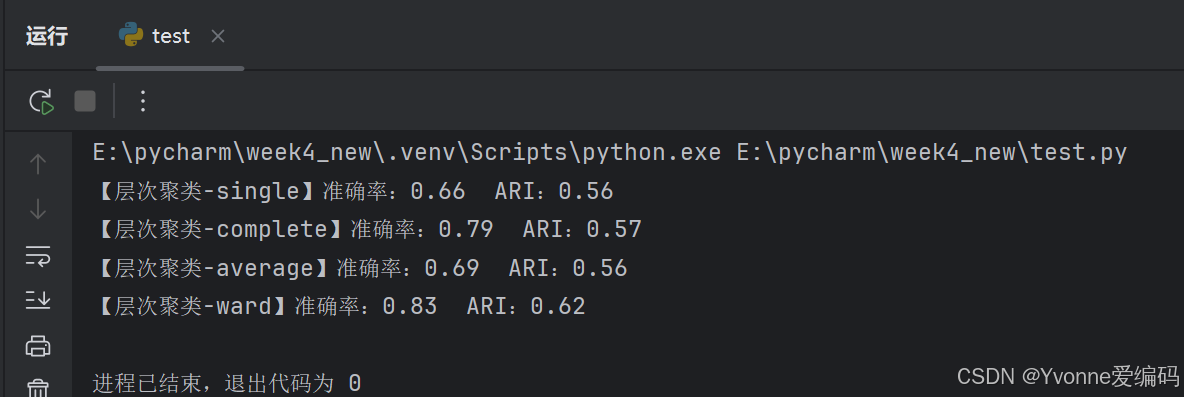Click the 运行 tool window title

47,36
